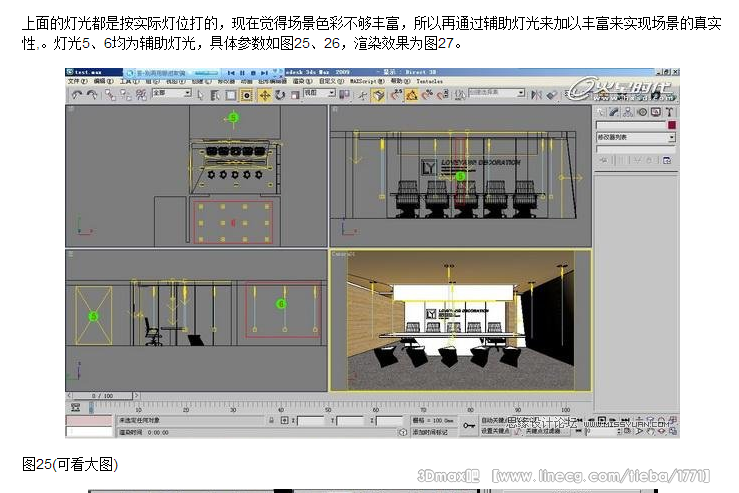Skip to next track in media widget

tap(265, 73)
